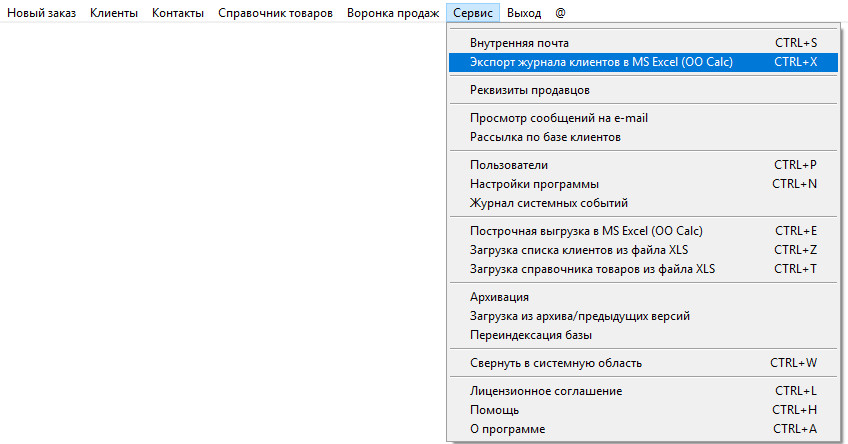Open Справочник товаров in menu bar
The height and width of the screenshot is (444, 848).
[x=275, y=13]
